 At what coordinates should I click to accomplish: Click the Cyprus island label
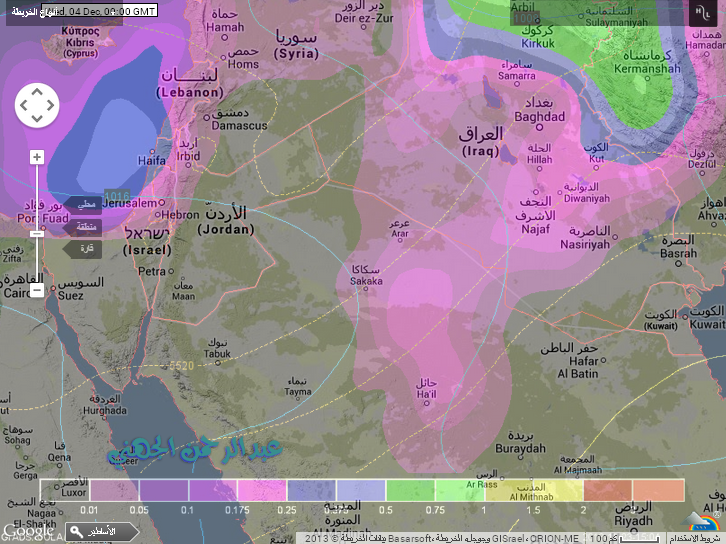pos(81,53)
